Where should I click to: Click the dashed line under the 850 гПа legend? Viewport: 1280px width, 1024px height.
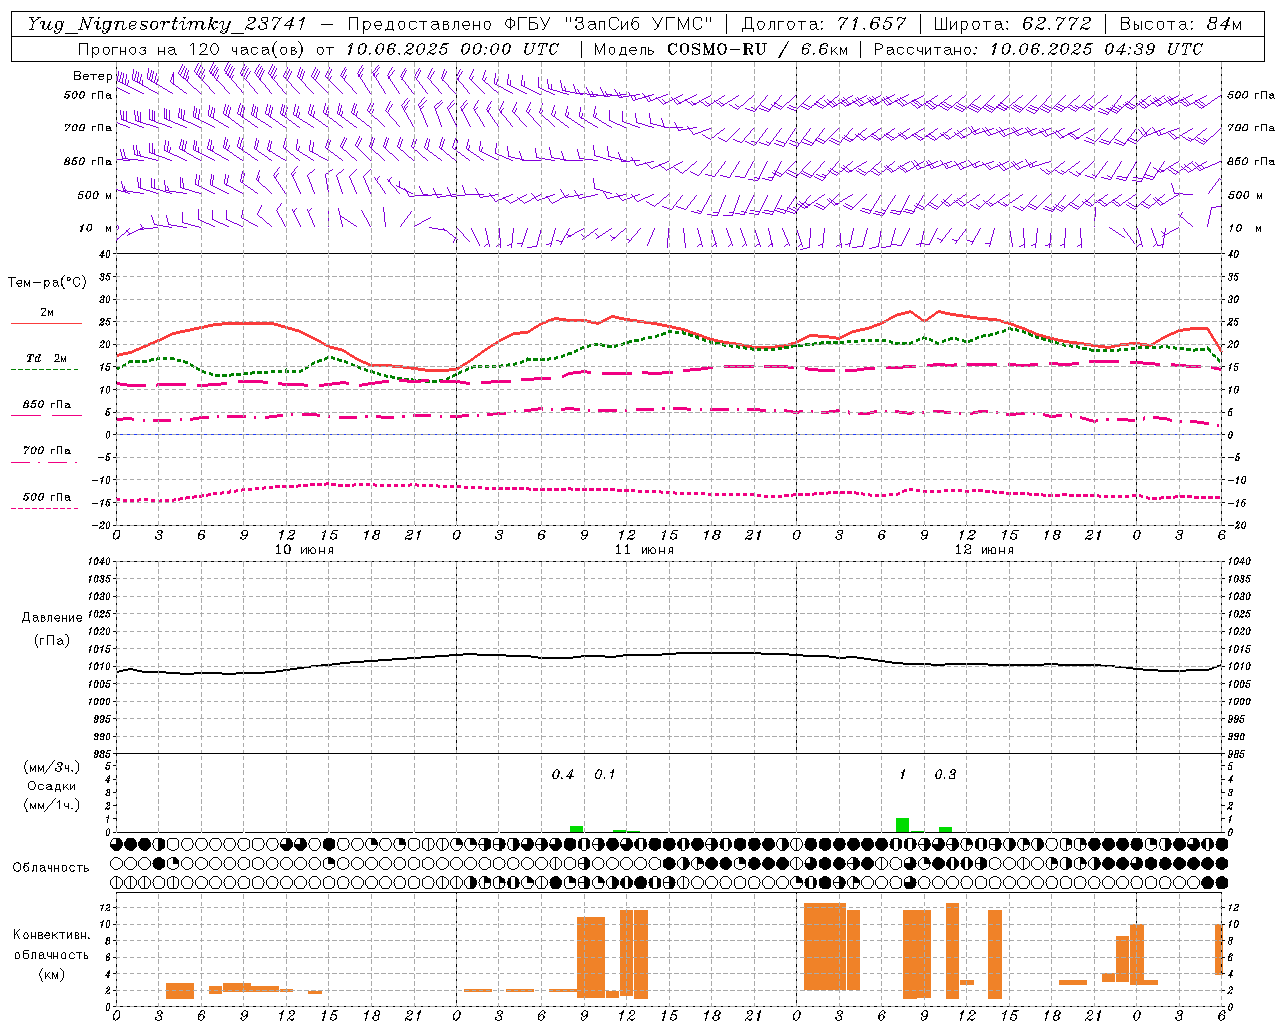pyautogui.click(x=46, y=415)
